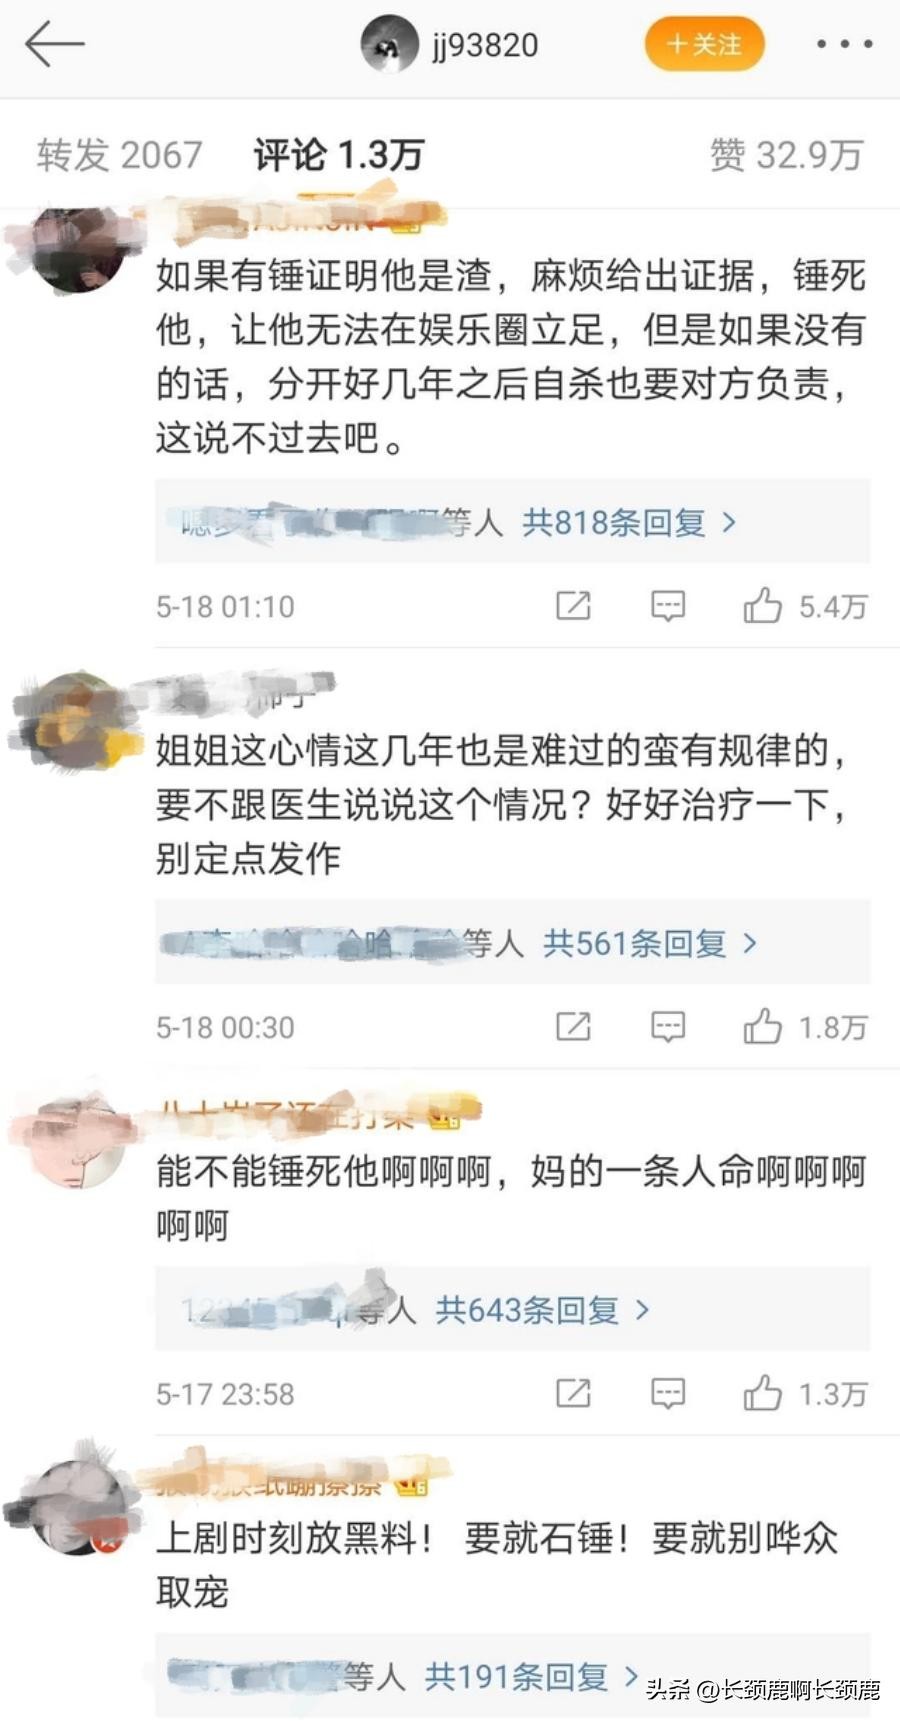Repost the comment posted 5-18 00:30
This screenshot has width=900, height=1721.
tap(573, 1027)
